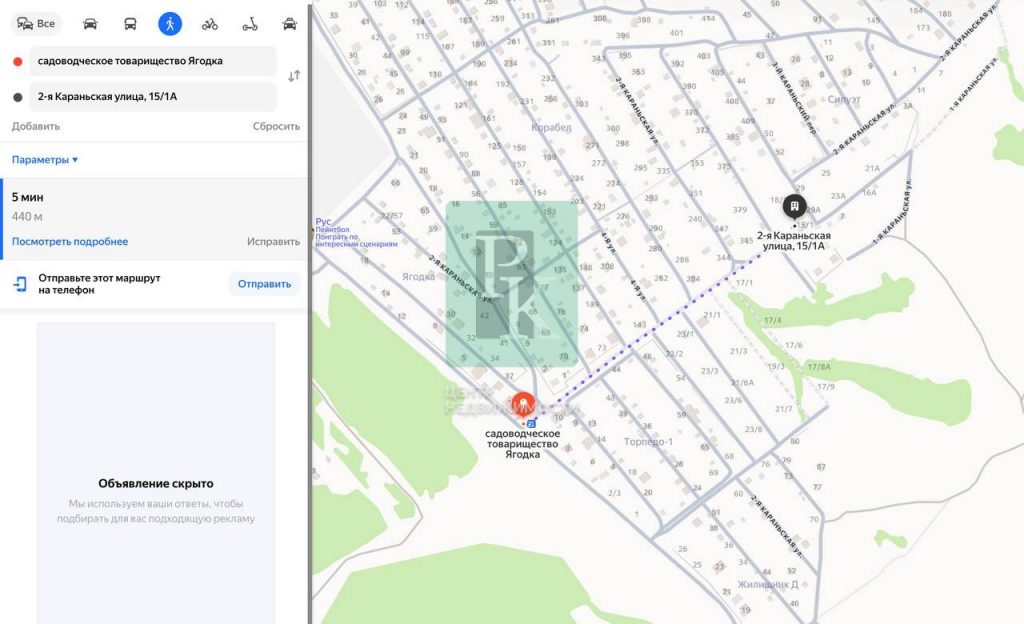Swap start and destination points
1024x624 pixels.
pos(294,76)
